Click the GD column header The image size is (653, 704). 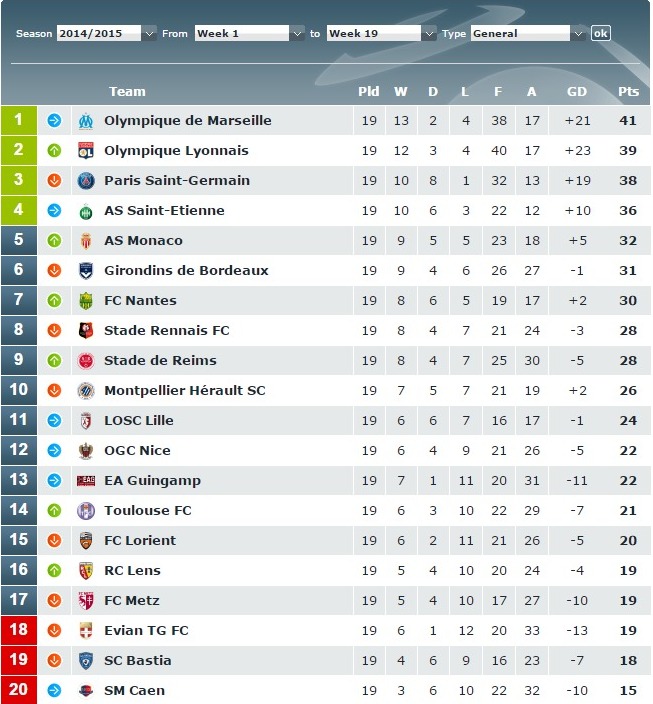pos(577,92)
